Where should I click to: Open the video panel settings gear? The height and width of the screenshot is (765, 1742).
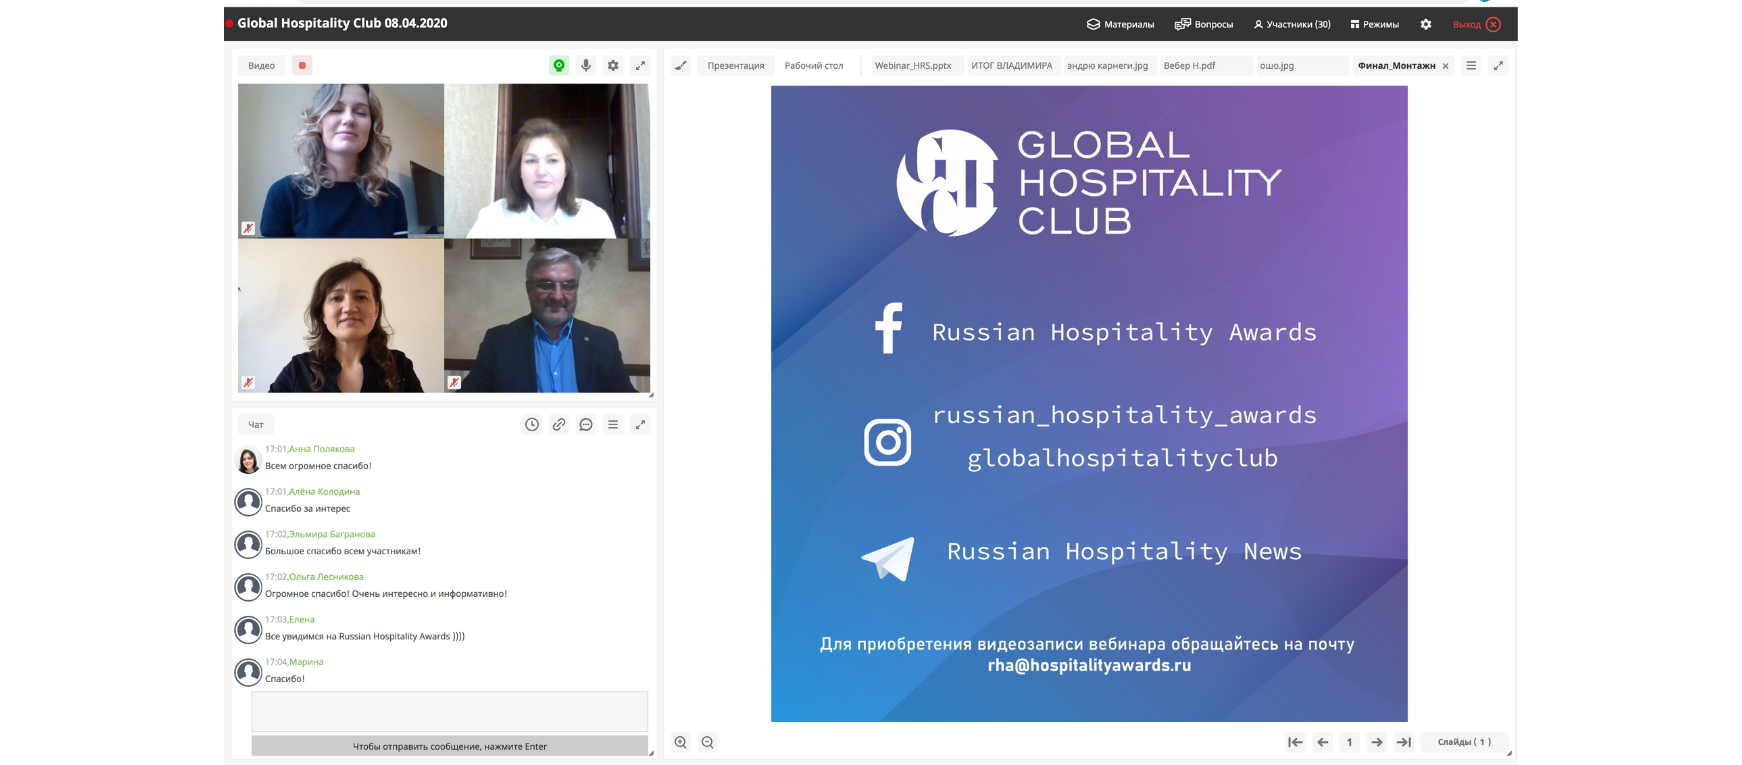(x=613, y=66)
